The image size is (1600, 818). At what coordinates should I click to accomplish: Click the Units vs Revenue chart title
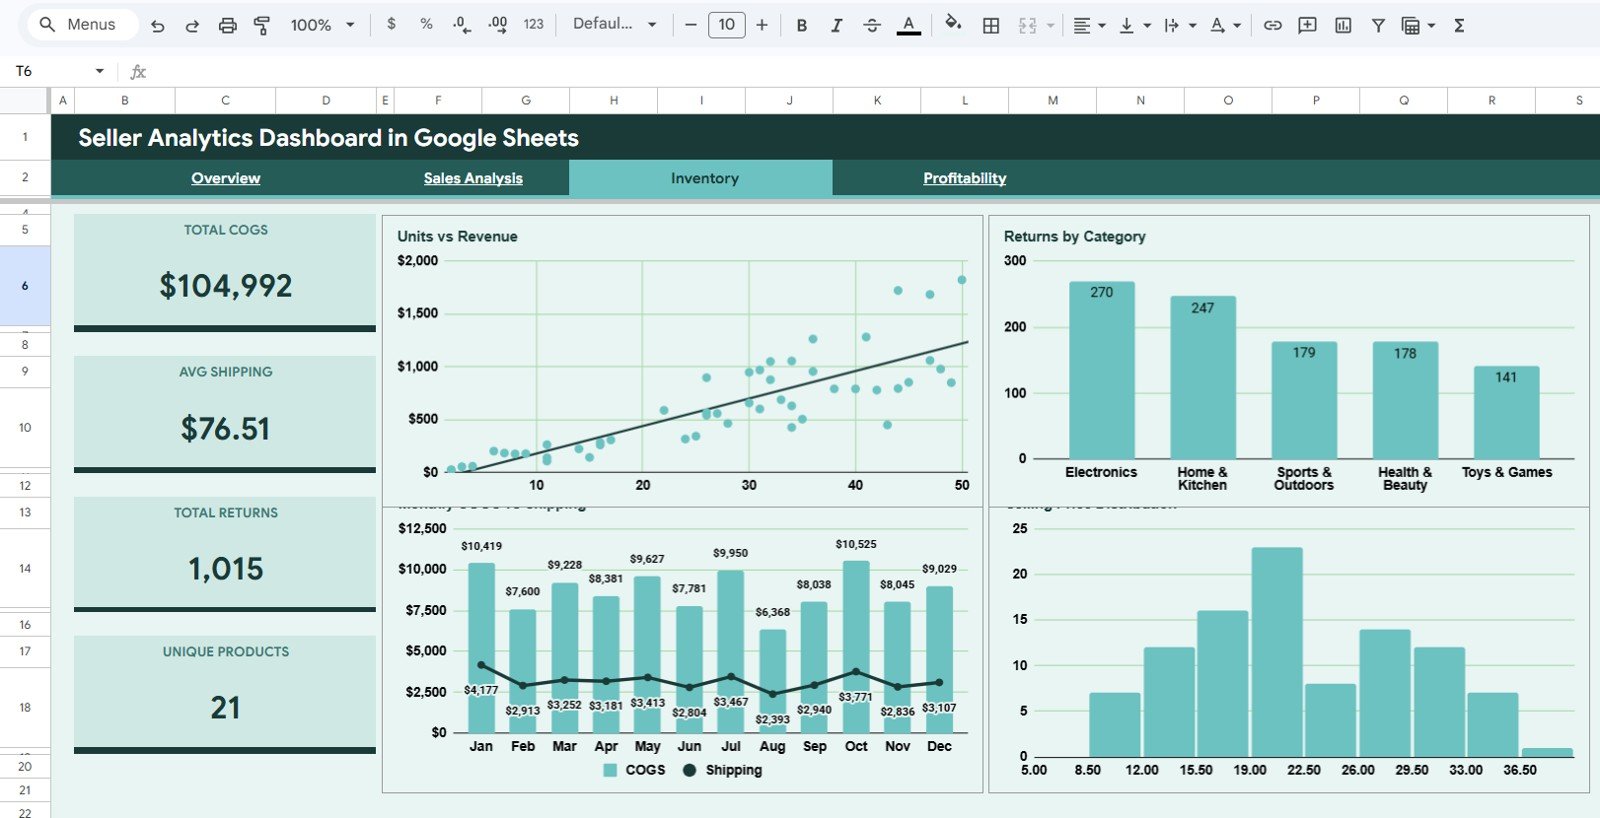457,236
